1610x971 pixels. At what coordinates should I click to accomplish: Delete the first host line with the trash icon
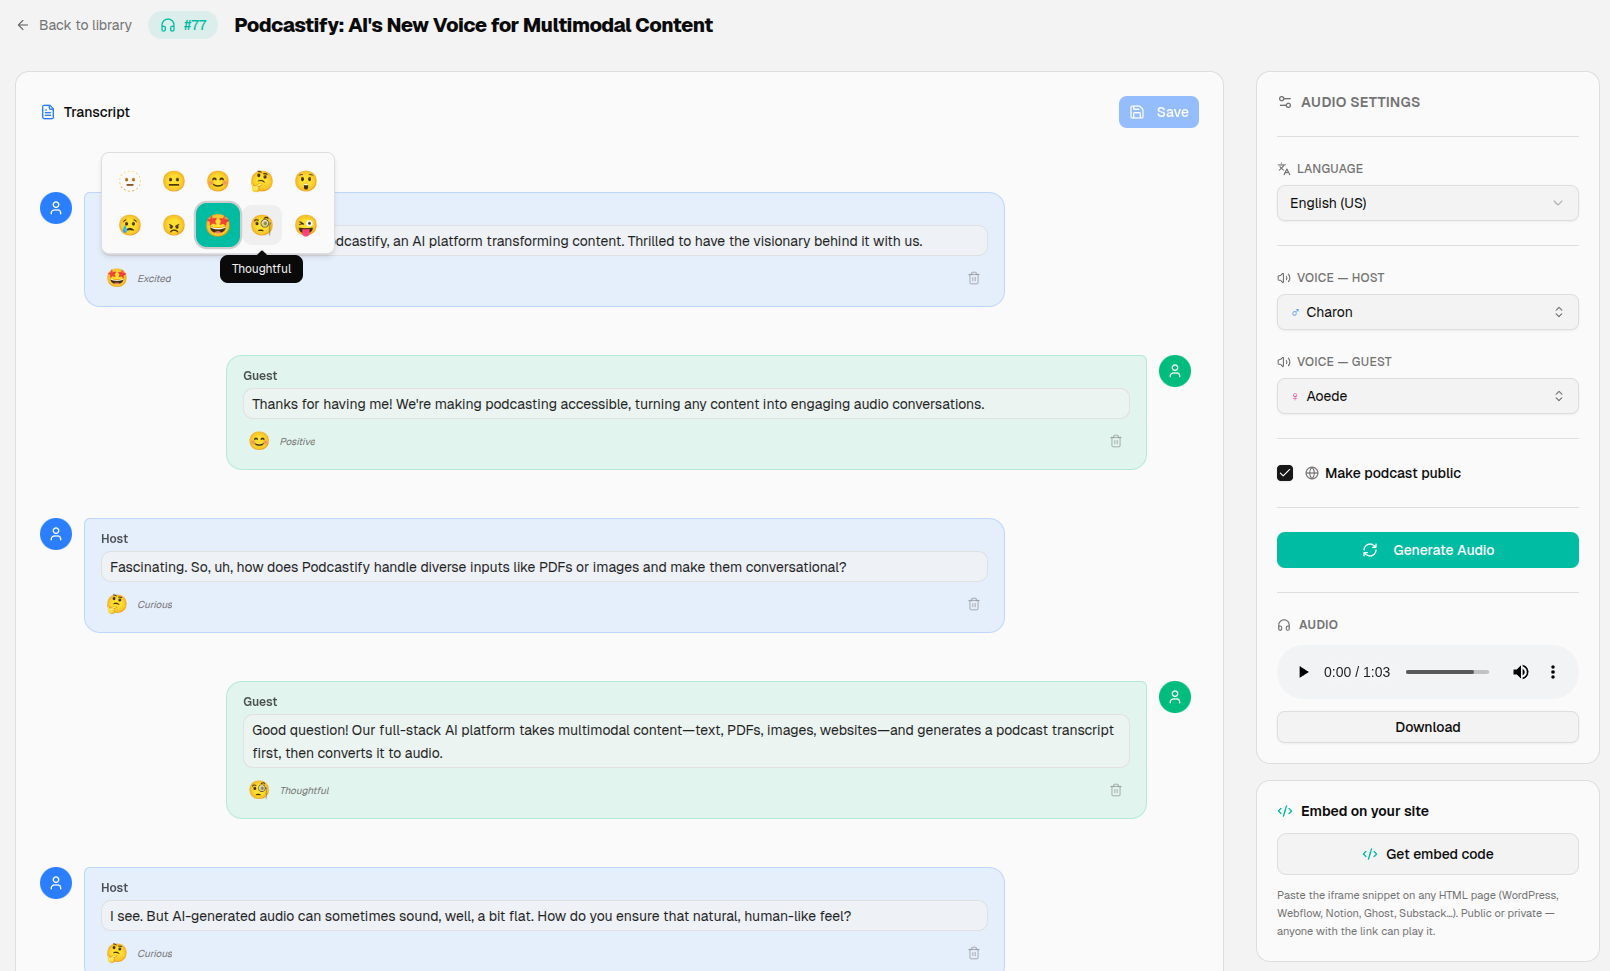[974, 278]
